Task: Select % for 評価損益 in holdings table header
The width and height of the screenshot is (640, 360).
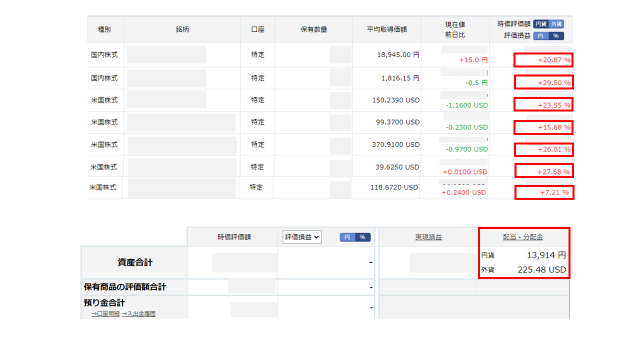Action: click(556, 36)
